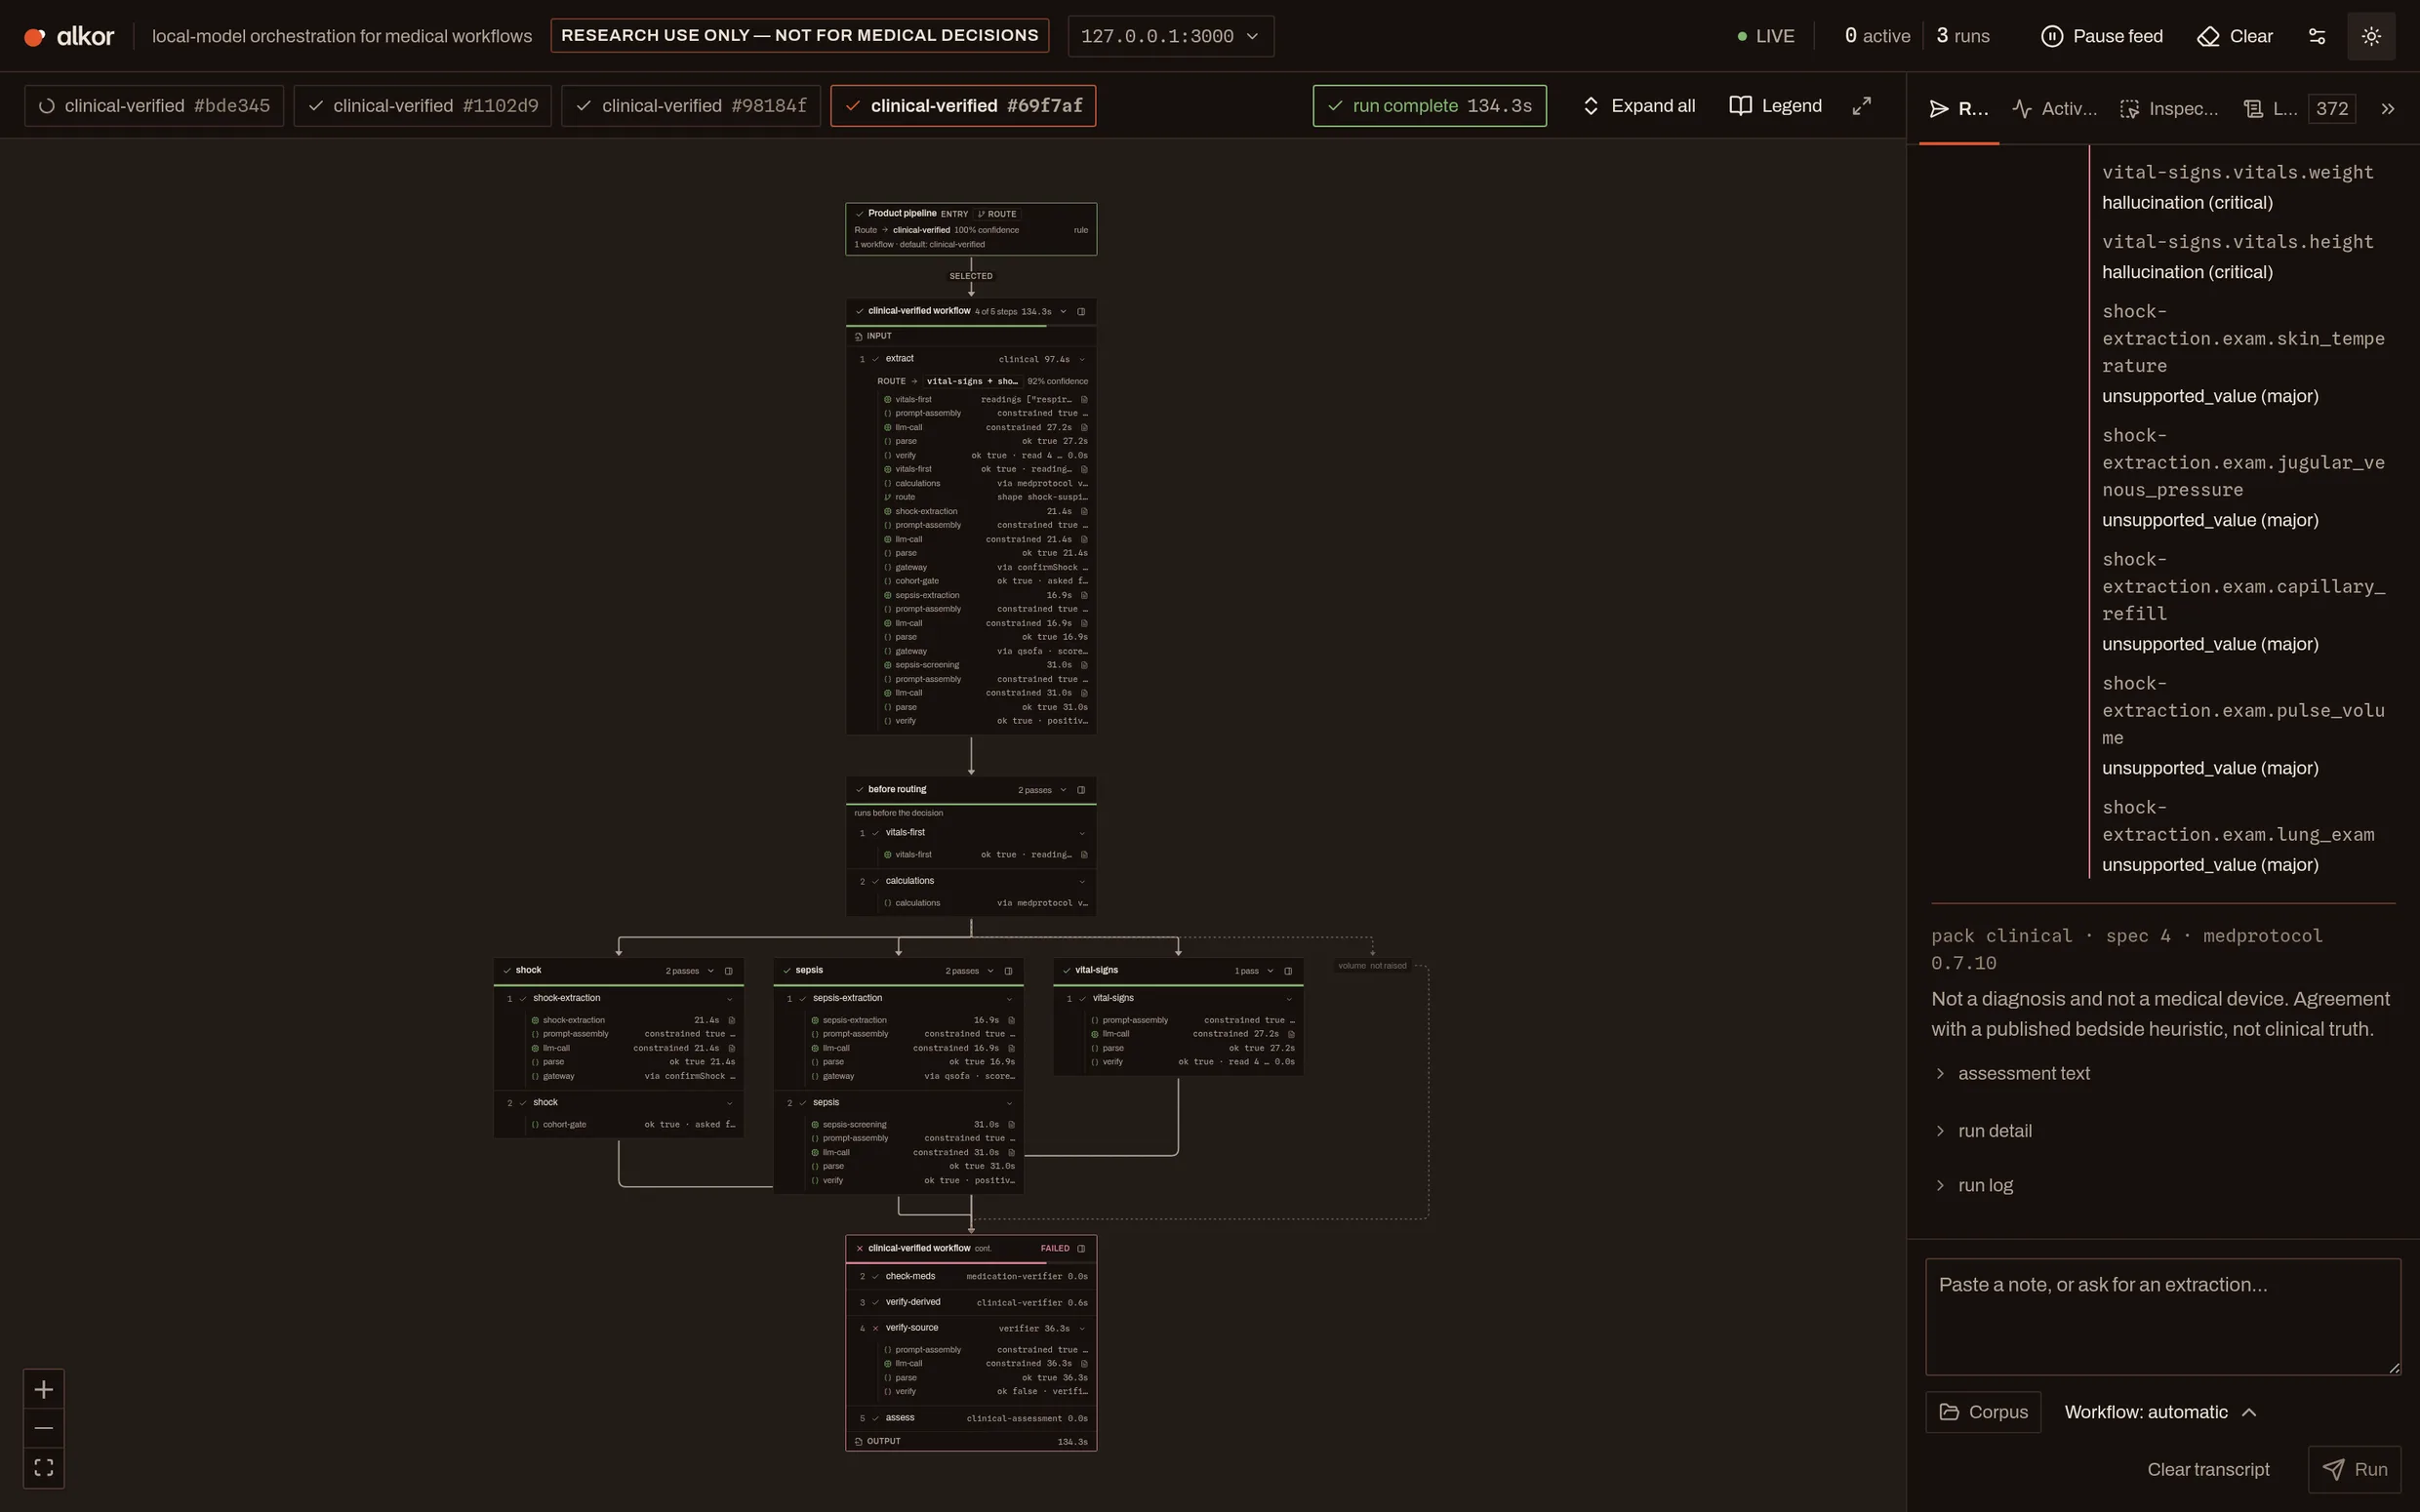Click the note textarea resize handle
The width and height of the screenshot is (2420, 1512).
pyautogui.click(x=2394, y=1368)
